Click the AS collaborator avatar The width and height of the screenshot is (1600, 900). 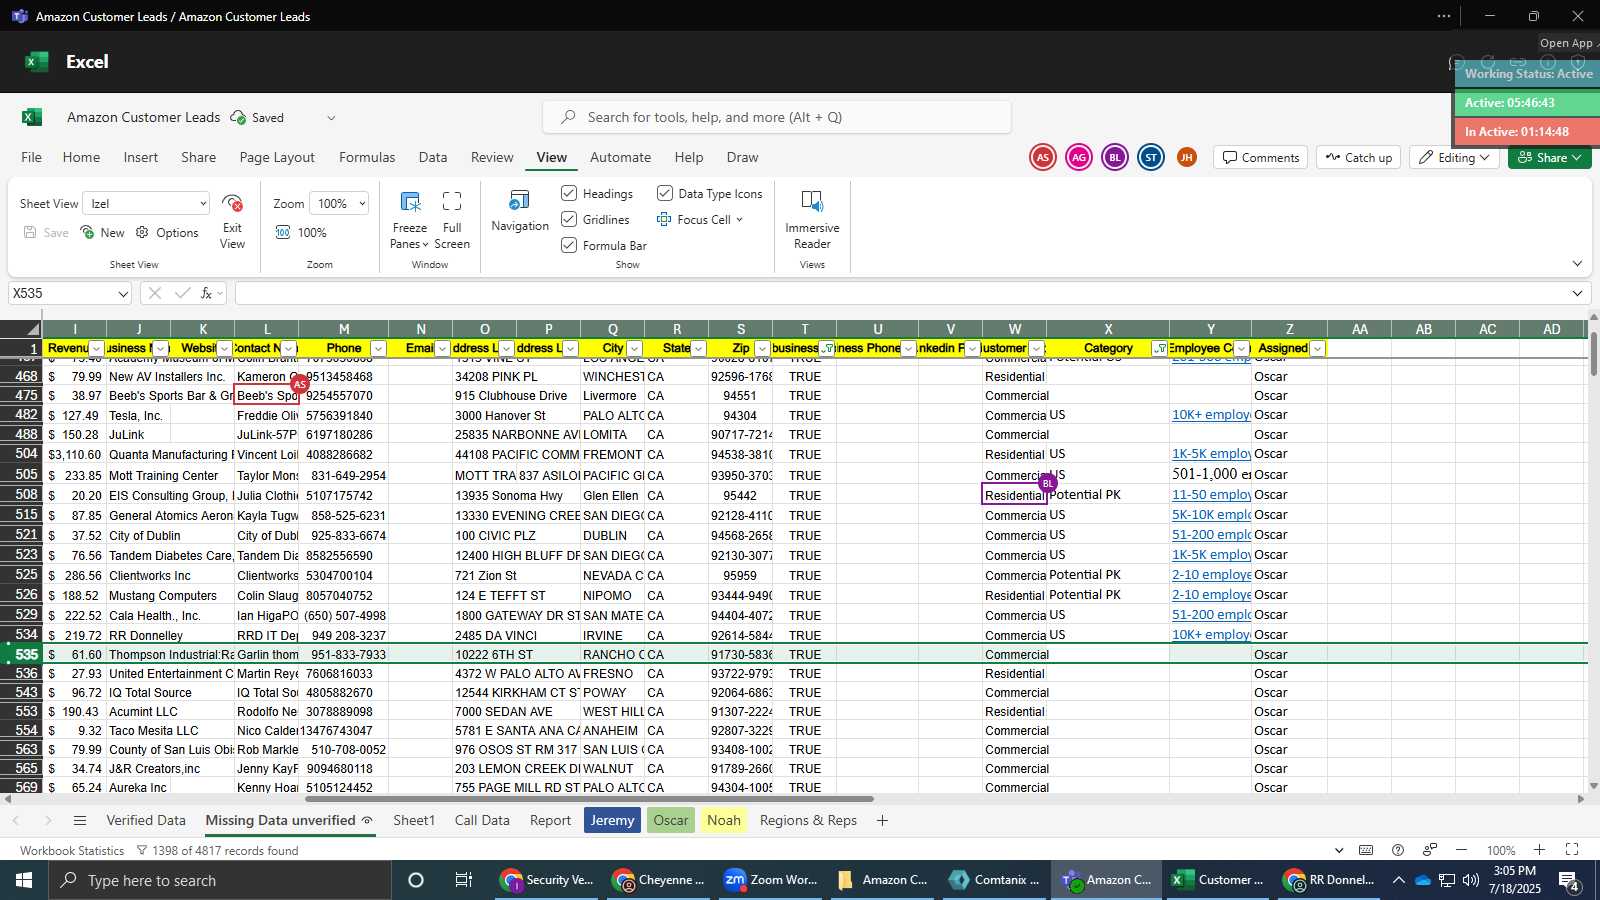1043,157
